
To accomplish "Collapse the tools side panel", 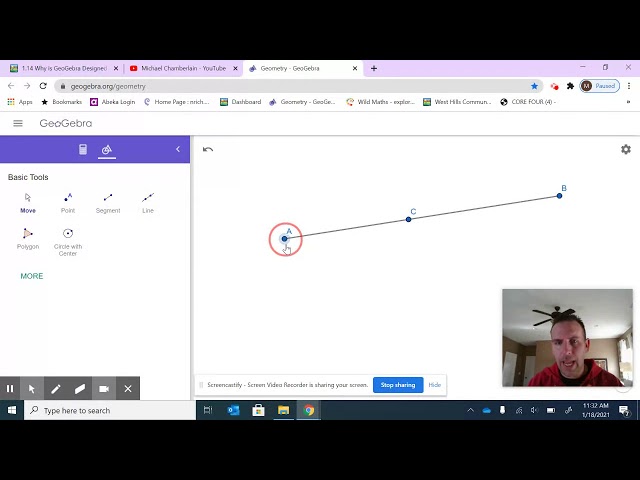I will [x=178, y=149].
